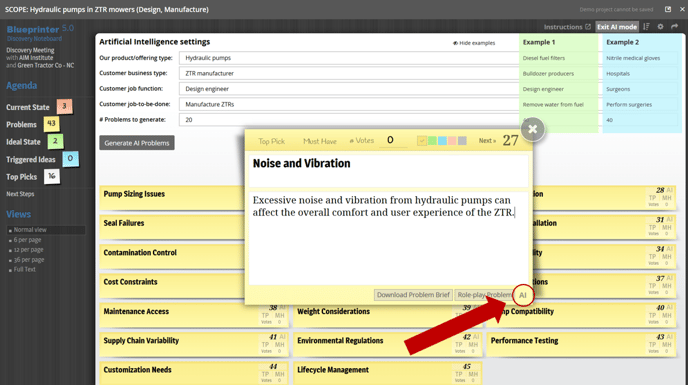The width and height of the screenshot is (688, 385).
Task: Open the settings gear in top toolbar
Action: pyautogui.click(x=660, y=27)
